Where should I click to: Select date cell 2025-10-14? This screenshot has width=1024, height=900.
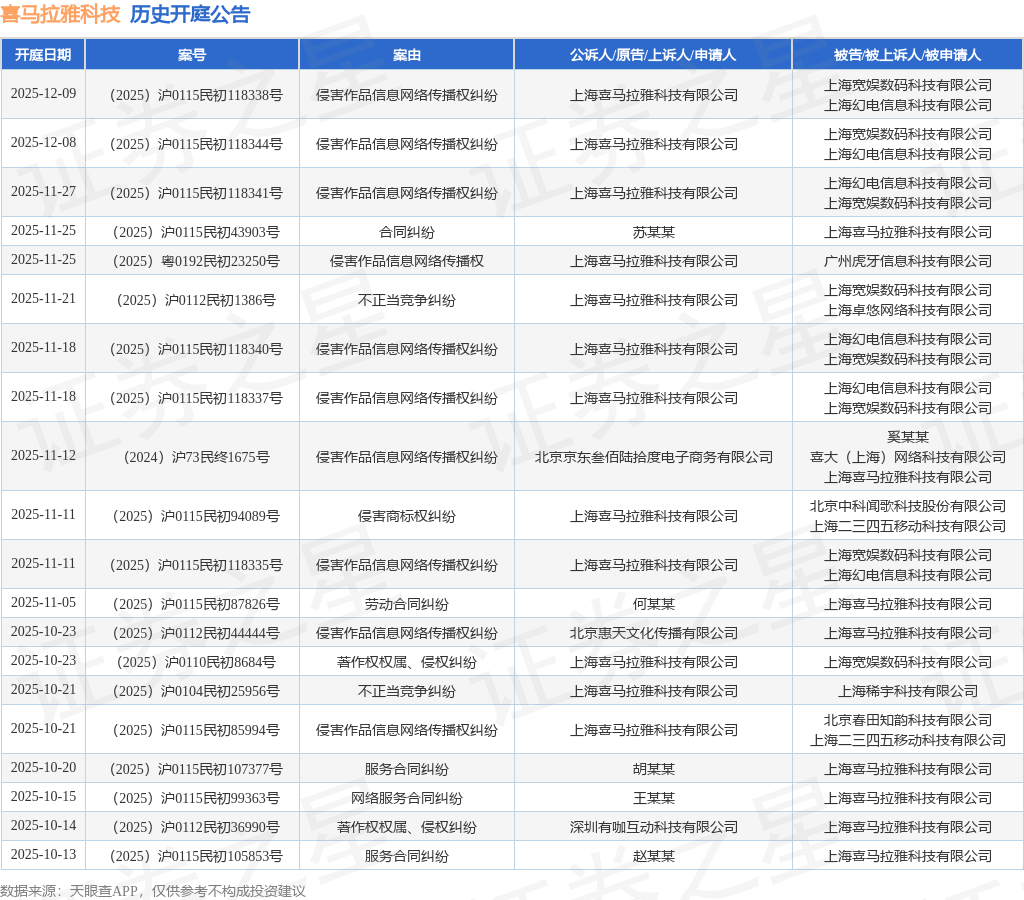[x=43, y=826]
